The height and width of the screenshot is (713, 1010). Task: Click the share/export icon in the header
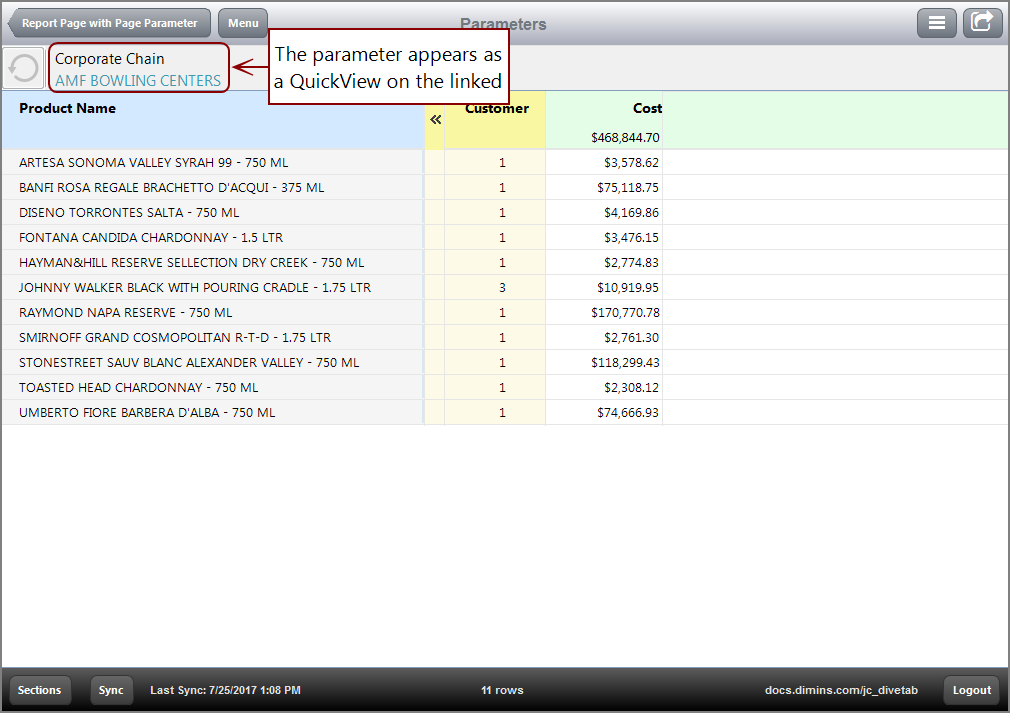click(982, 22)
